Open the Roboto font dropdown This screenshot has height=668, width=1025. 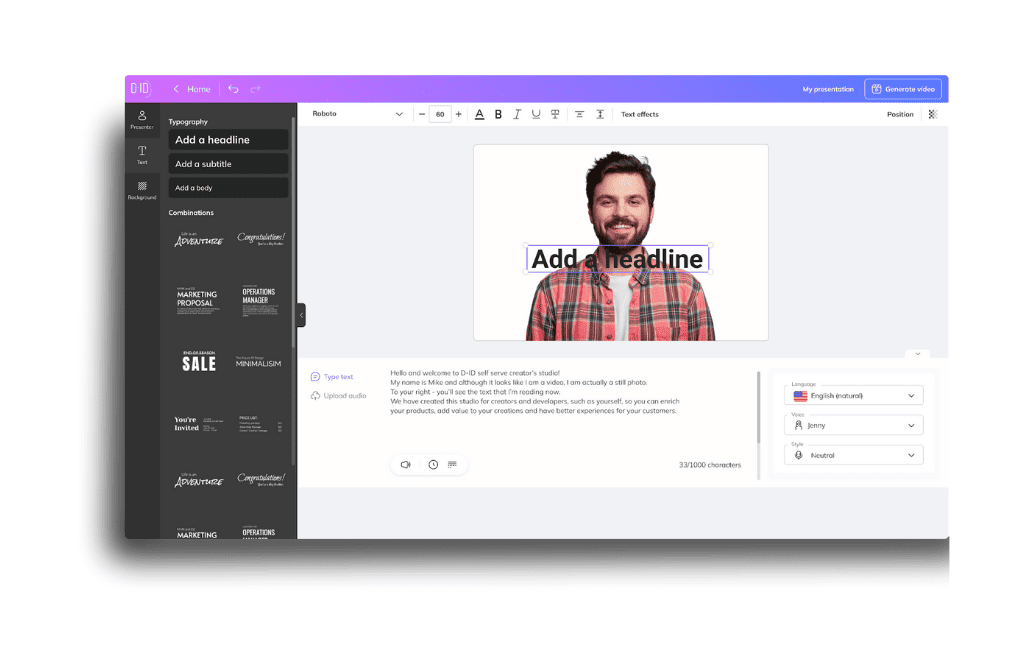click(357, 114)
